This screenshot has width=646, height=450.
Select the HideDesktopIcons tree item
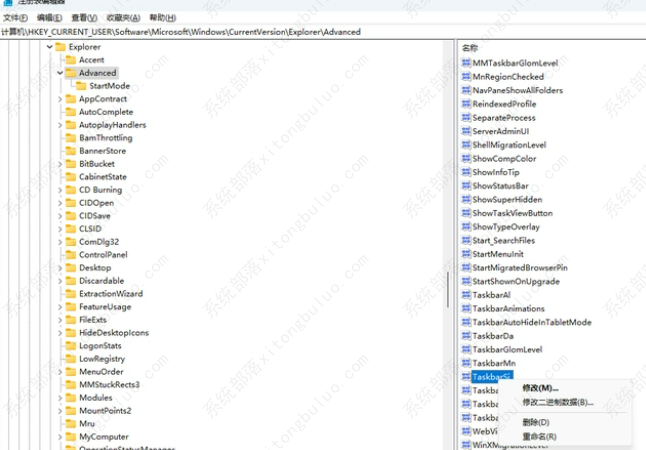coord(114,333)
